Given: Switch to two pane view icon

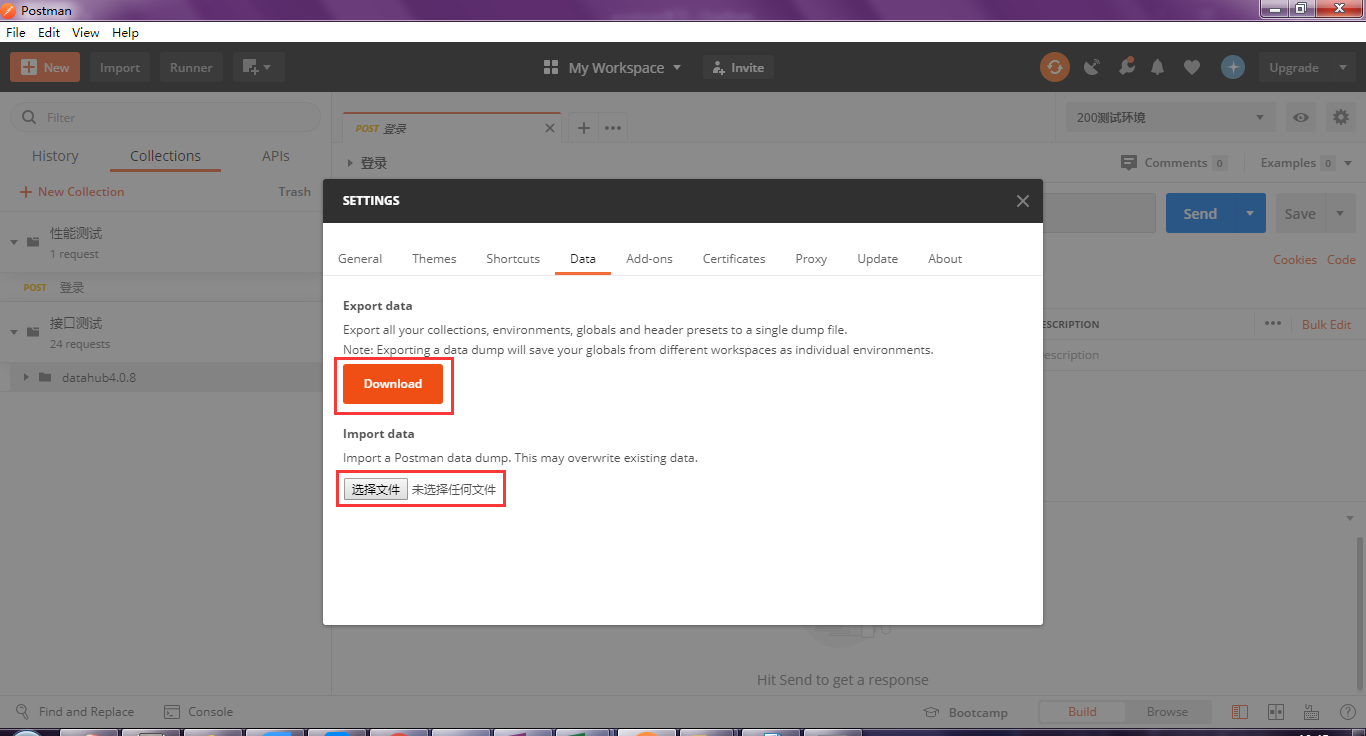Looking at the screenshot, I should 1275,712.
